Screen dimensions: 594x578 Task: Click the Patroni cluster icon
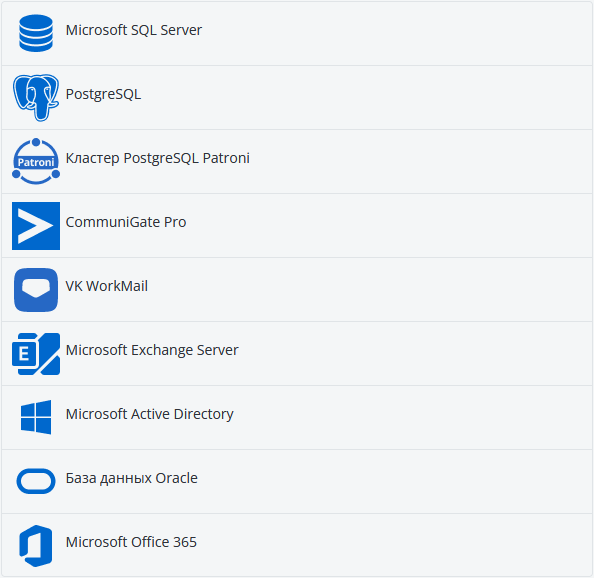(36, 161)
